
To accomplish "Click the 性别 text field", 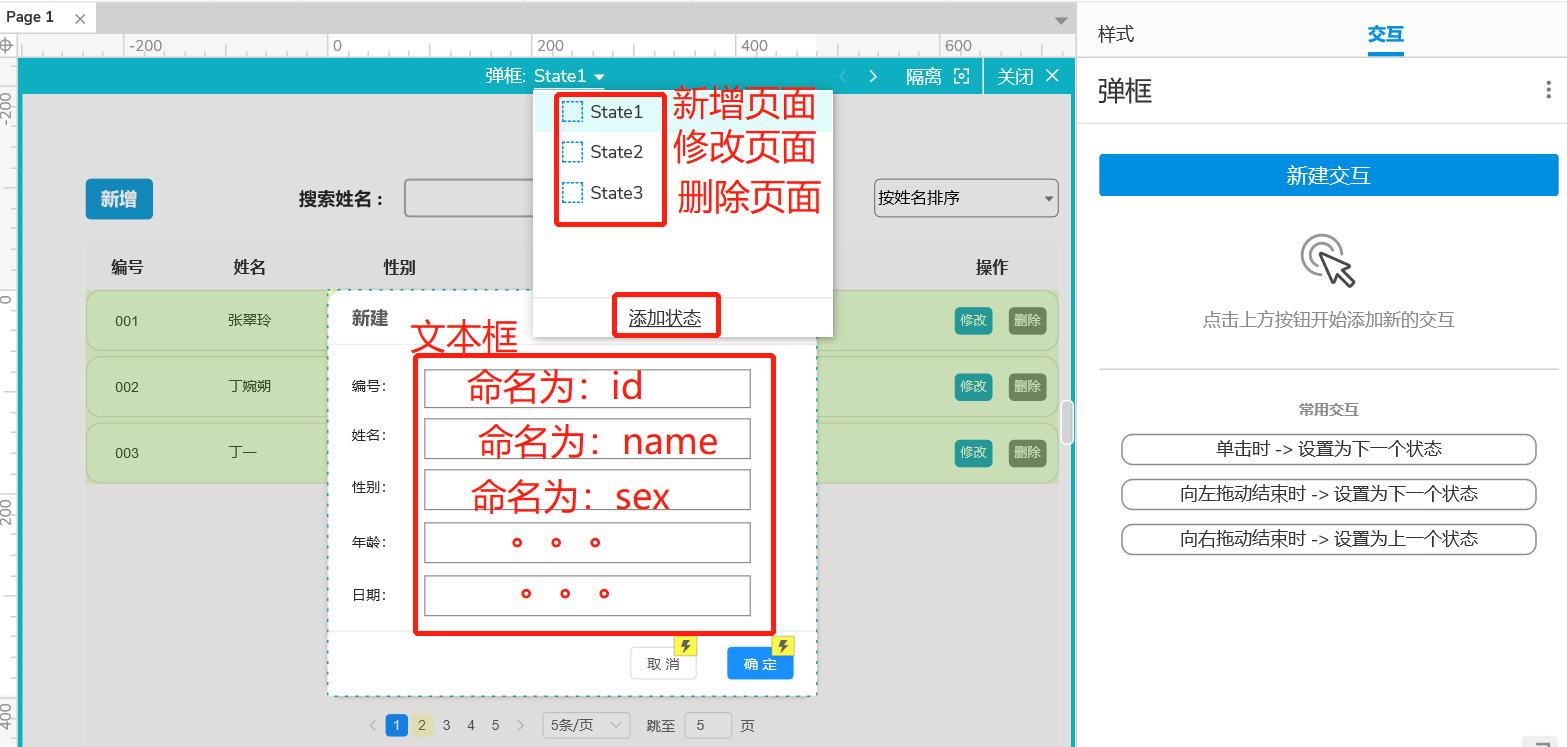I will pyautogui.click(x=587, y=490).
